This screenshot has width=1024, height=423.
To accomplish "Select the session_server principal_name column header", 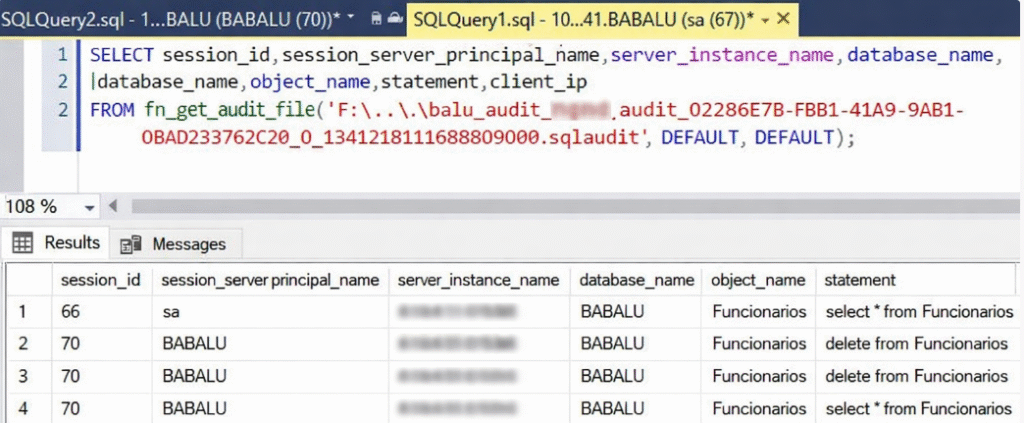I will tap(270, 280).
